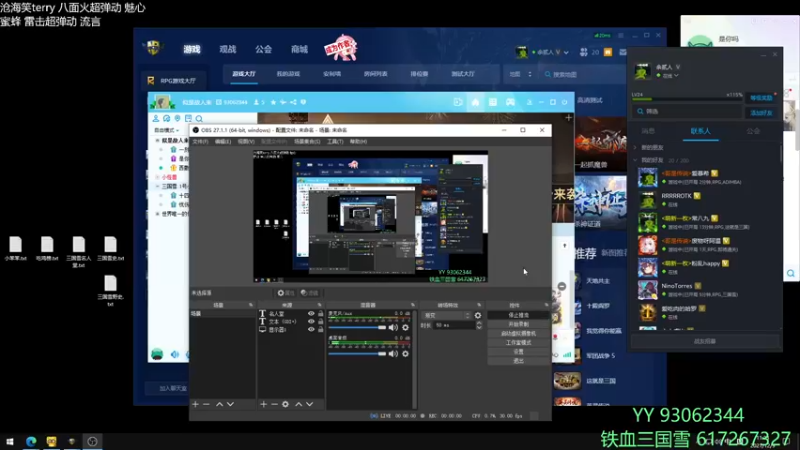Mute the Mic/Aux channel in mixer
Viewport: 800px width, 450px height.
coord(393,328)
